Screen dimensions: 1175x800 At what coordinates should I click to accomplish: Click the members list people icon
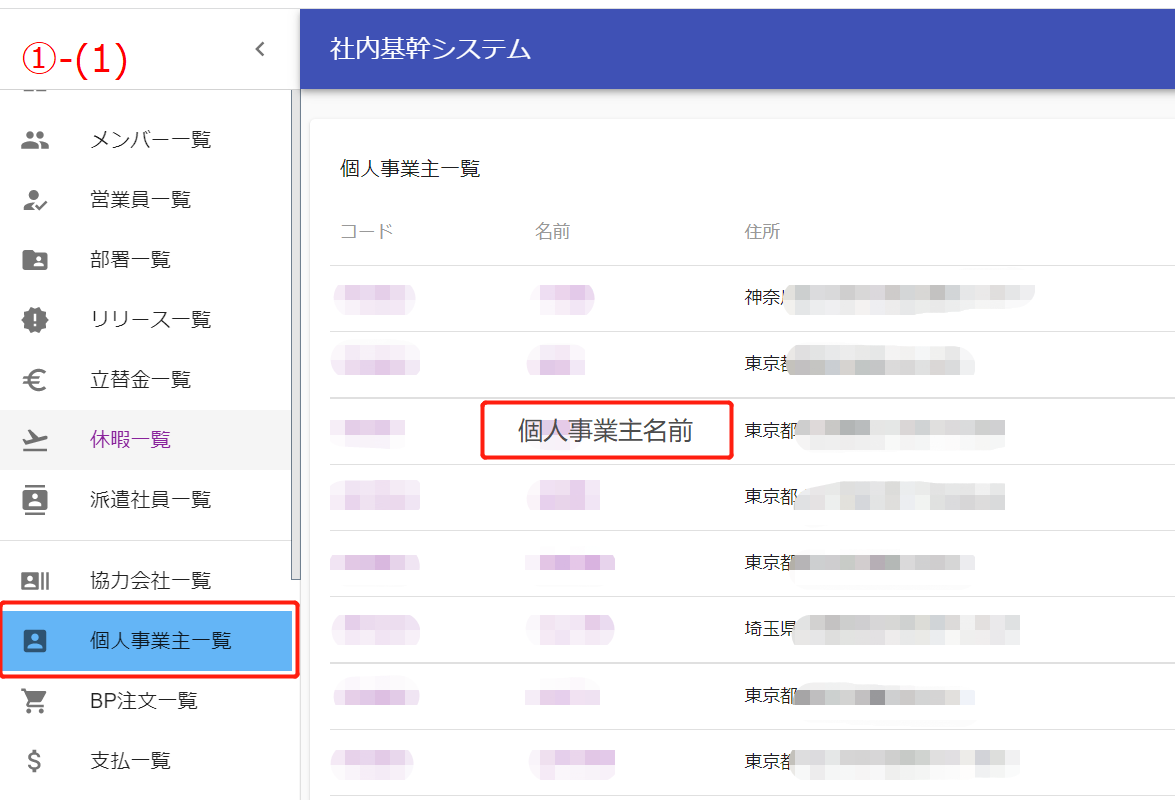(35, 140)
